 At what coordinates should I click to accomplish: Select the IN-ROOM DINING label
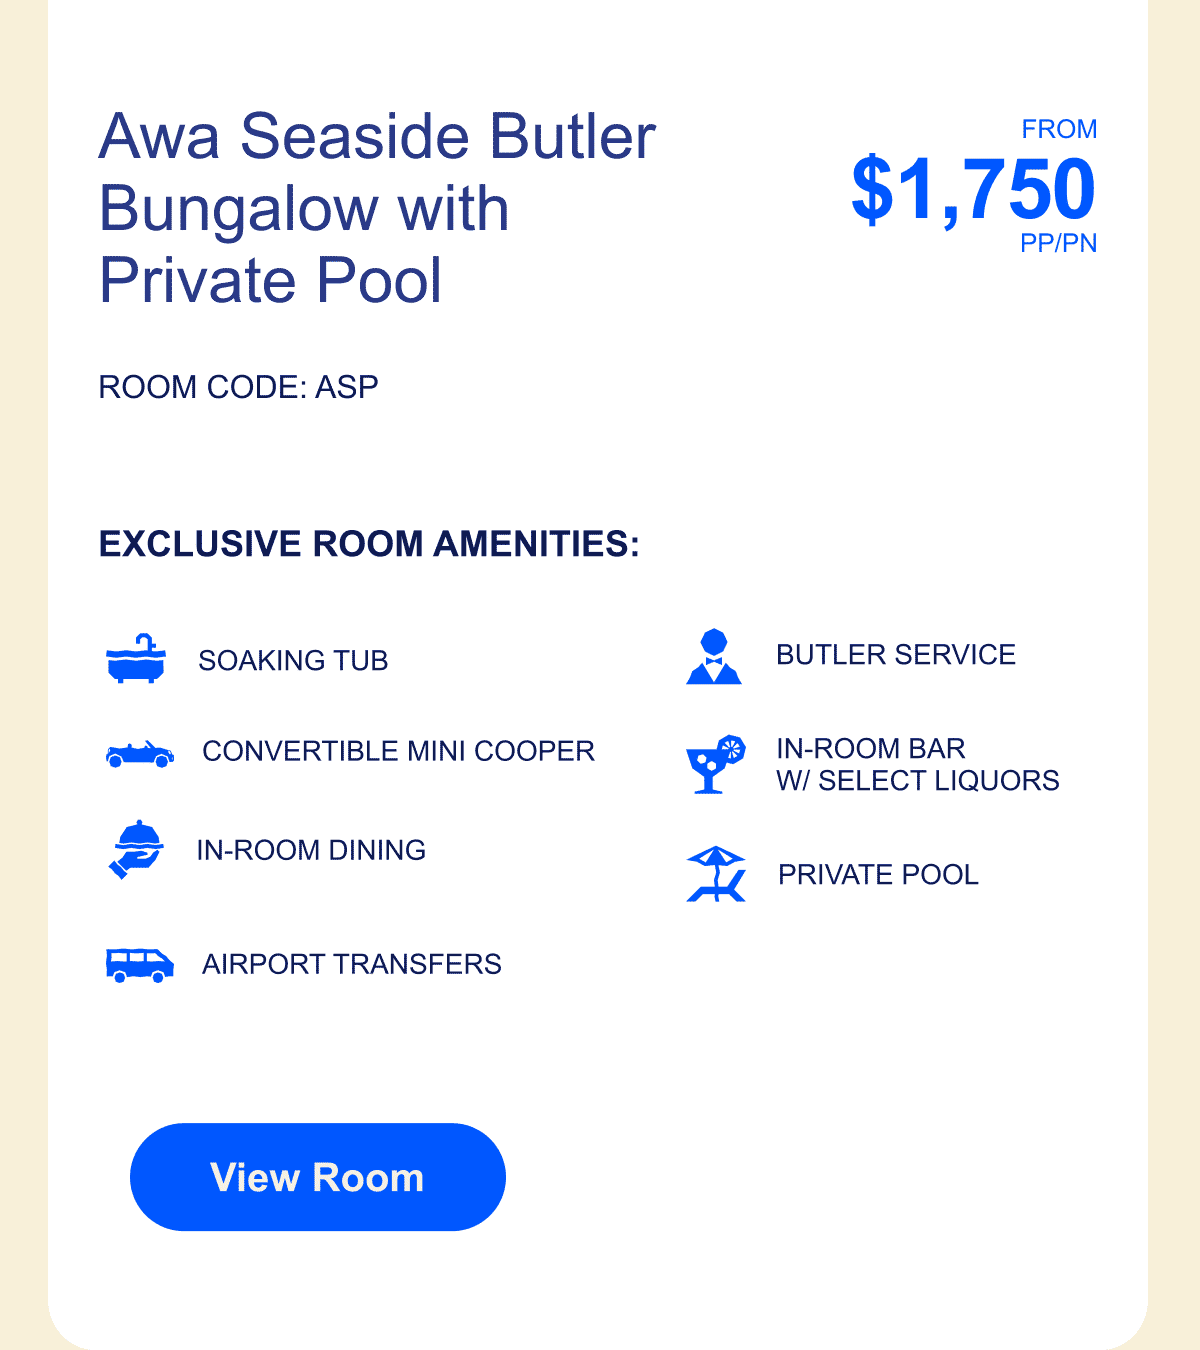pyautogui.click(x=311, y=850)
